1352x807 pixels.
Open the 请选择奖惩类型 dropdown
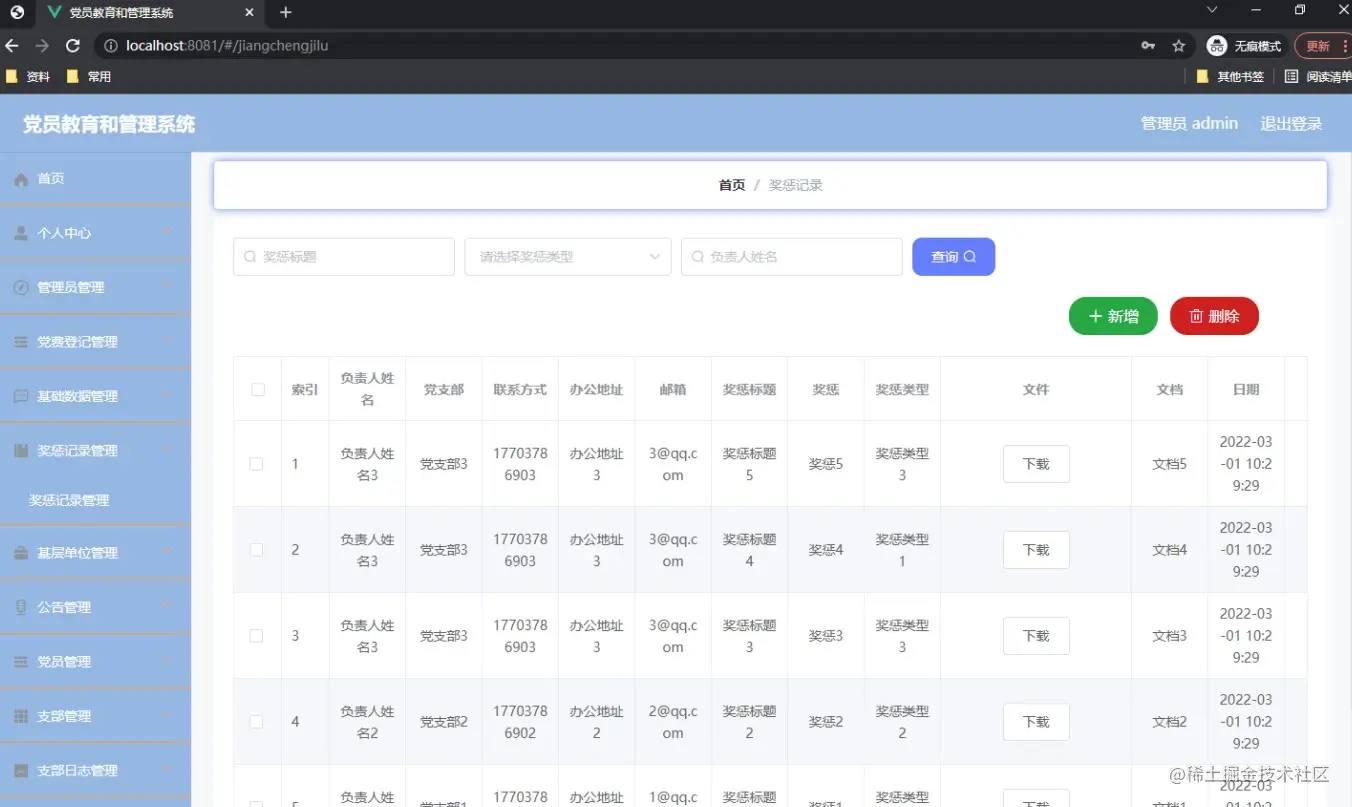tap(568, 257)
